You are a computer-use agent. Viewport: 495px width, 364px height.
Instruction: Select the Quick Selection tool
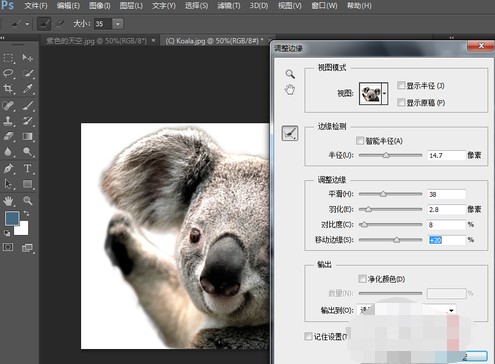[x=28, y=73]
